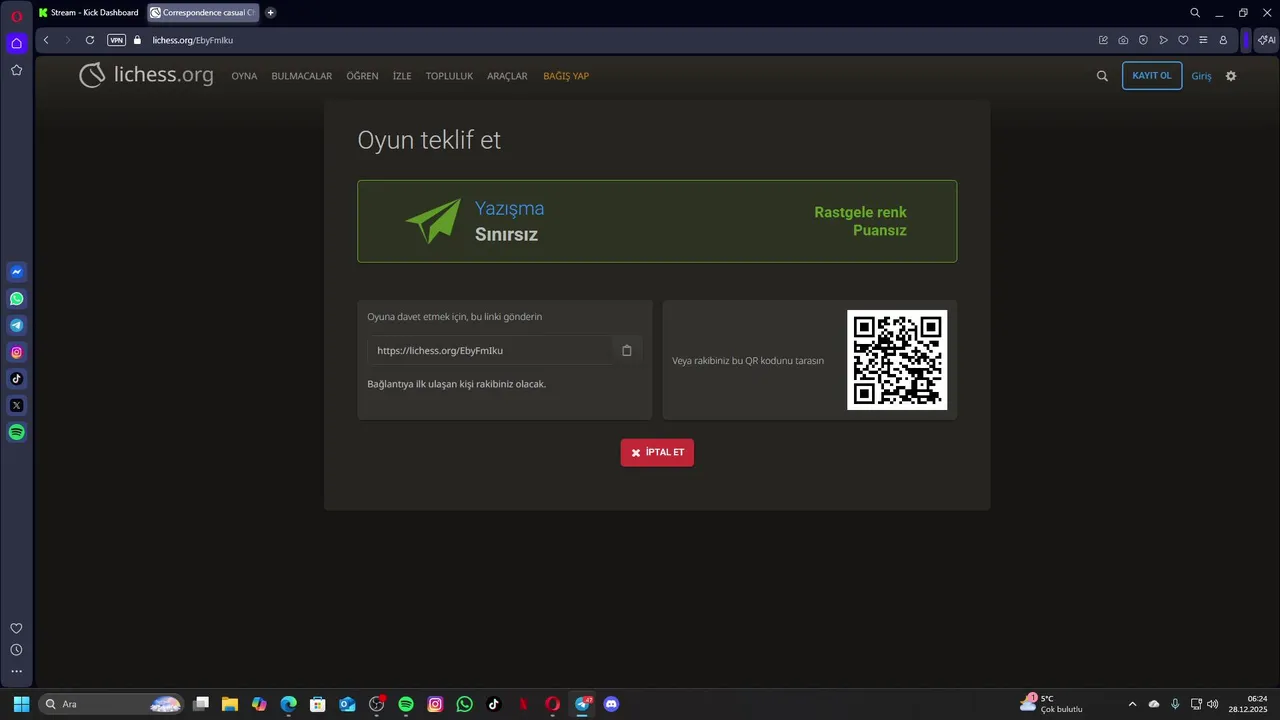Click the KAYIT OL button
Screen dimensions: 1280x720
[x=1152, y=76]
